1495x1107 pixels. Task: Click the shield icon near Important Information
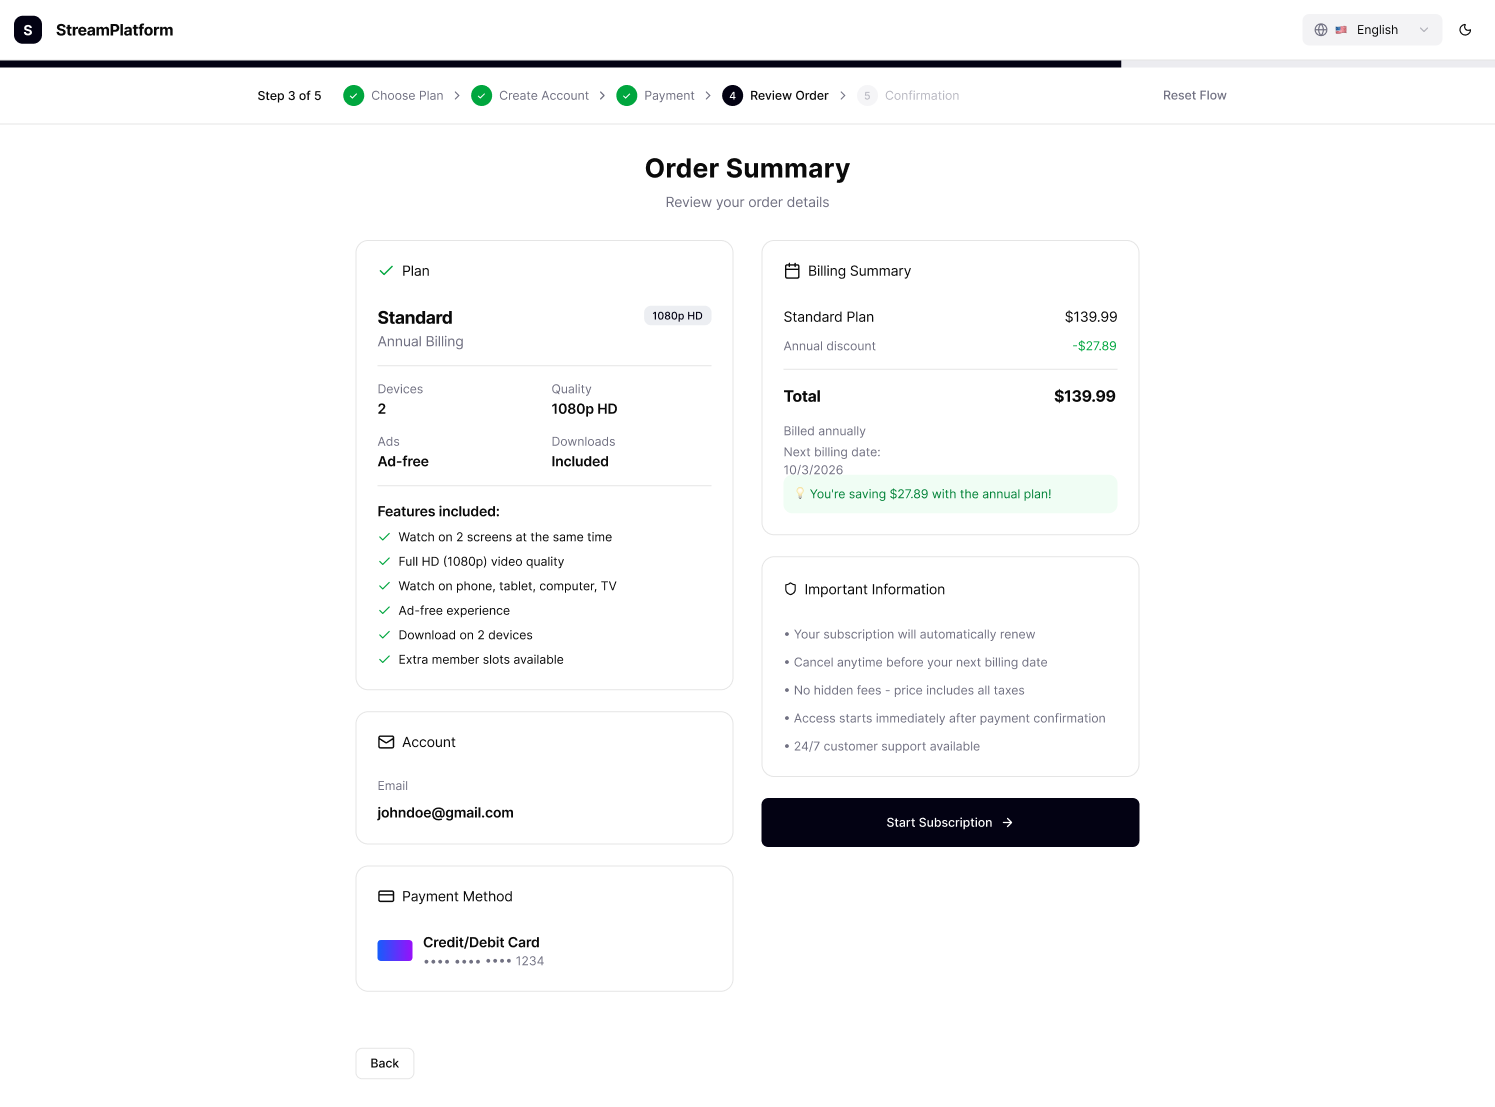click(790, 589)
